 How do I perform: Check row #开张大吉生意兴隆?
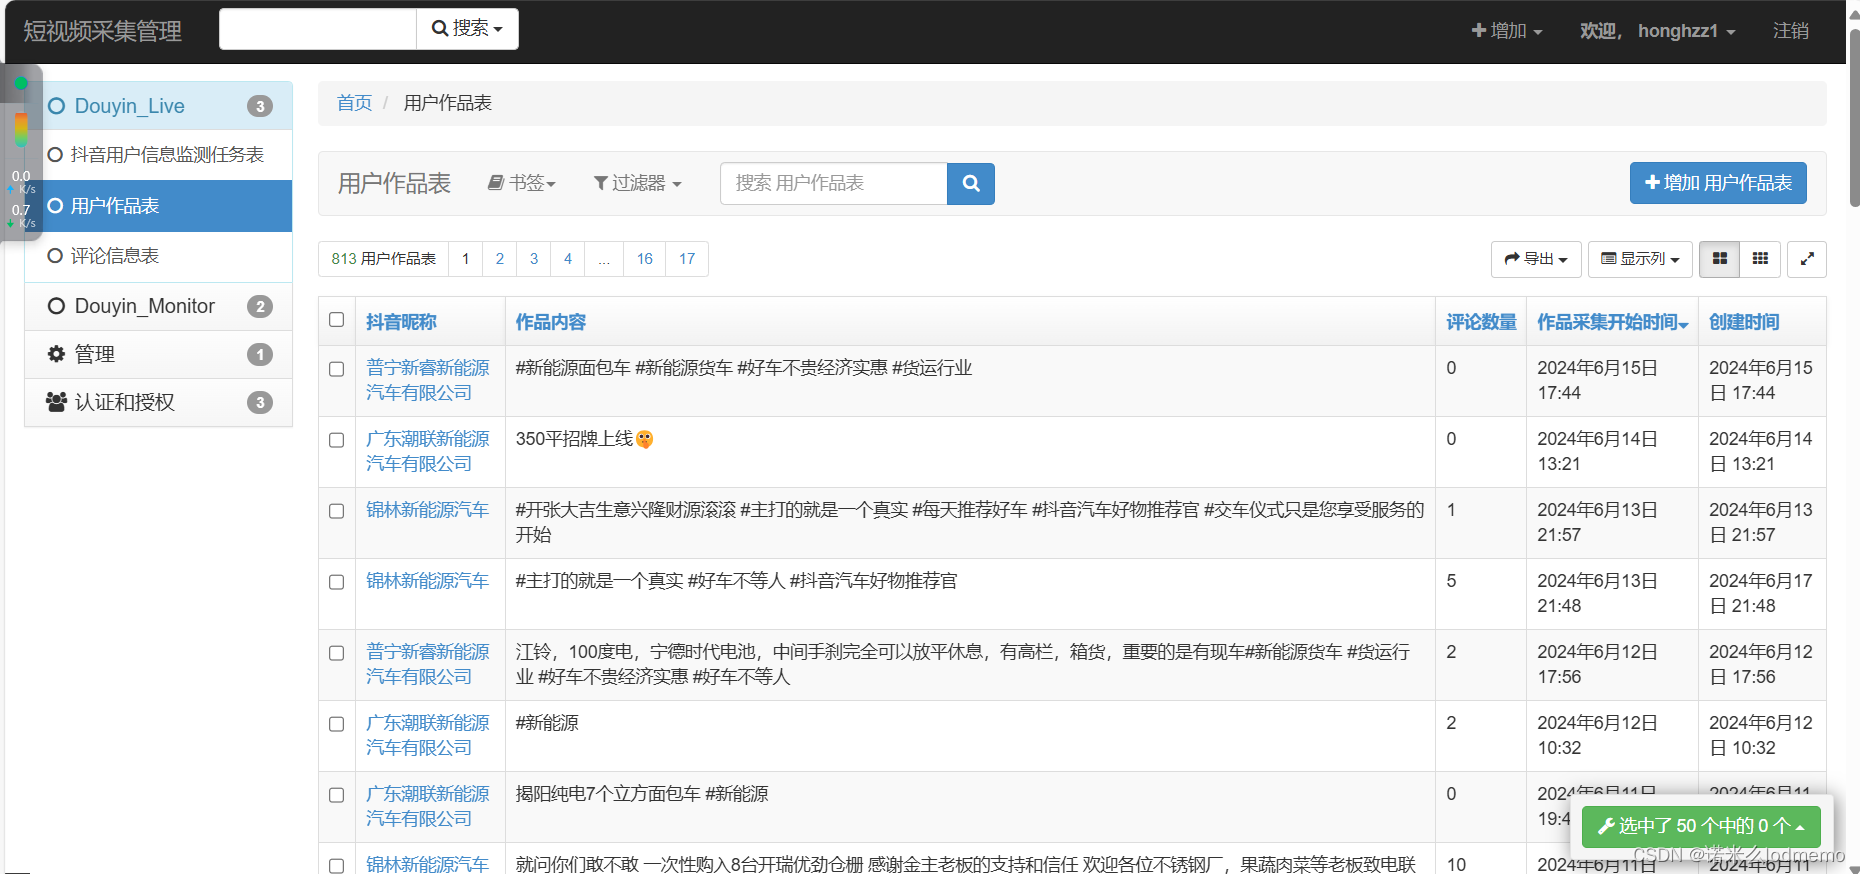[x=337, y=511]
